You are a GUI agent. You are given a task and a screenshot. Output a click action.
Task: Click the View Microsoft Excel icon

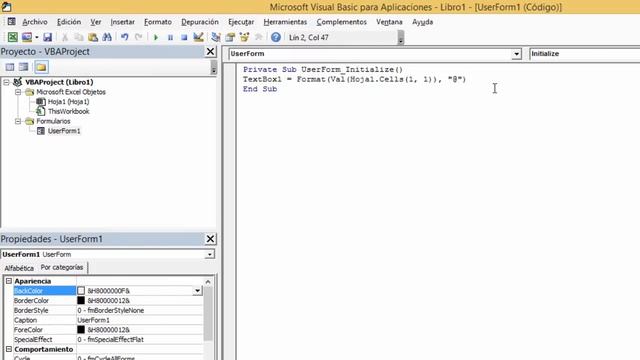13,37
